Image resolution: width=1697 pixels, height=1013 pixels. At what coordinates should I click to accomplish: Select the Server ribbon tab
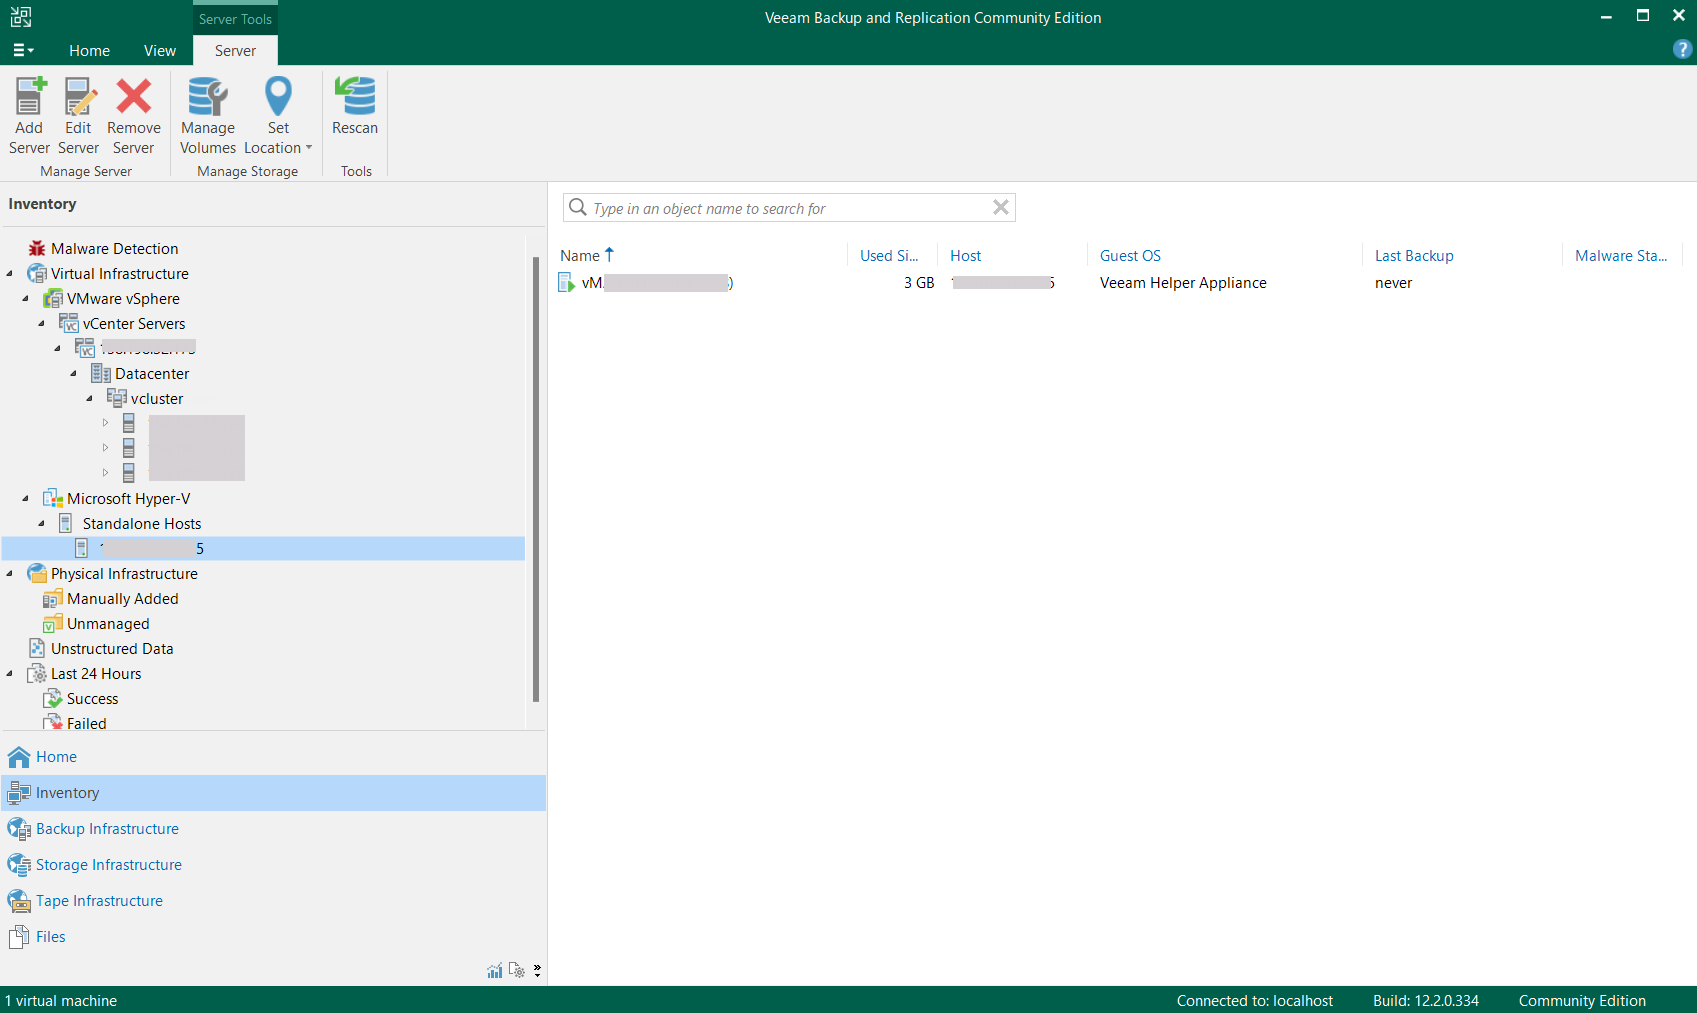tap(235, 51)
